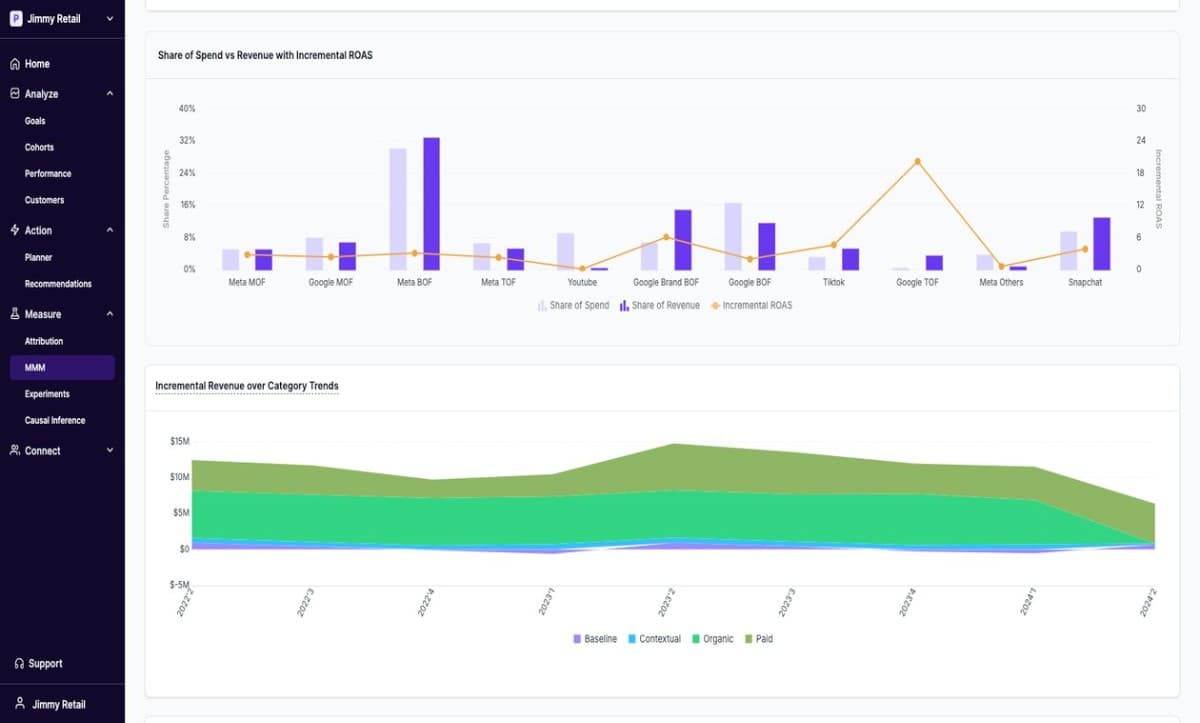Click the Action lightning bolt icon
The image size is (1200, 723).
[x=15, y=230]
